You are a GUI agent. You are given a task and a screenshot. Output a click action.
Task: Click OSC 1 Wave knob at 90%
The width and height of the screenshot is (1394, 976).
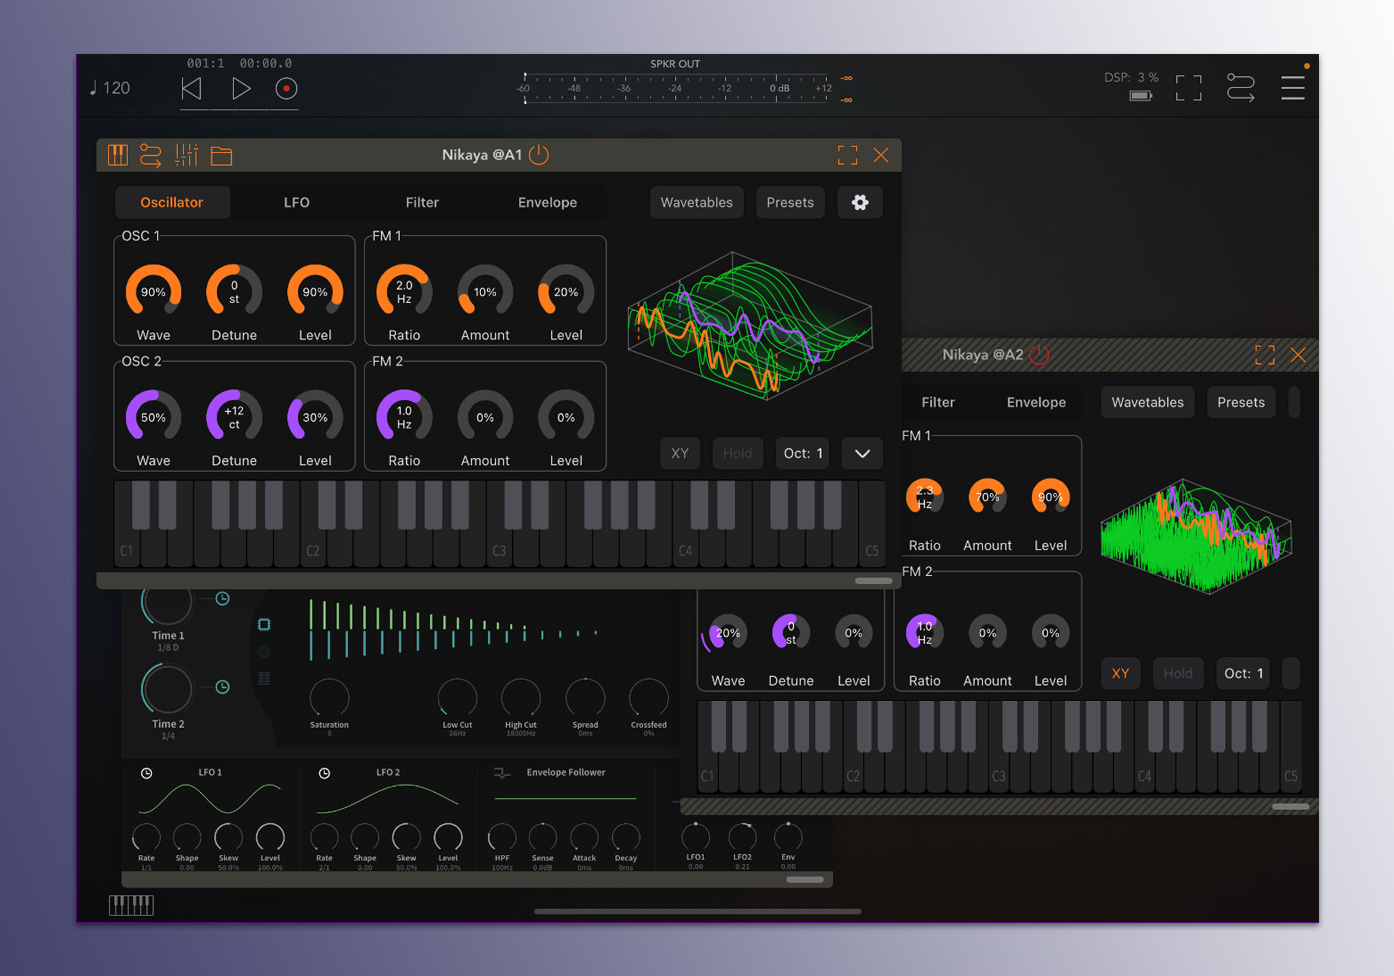pyautogui.click(x=153, y=293)
